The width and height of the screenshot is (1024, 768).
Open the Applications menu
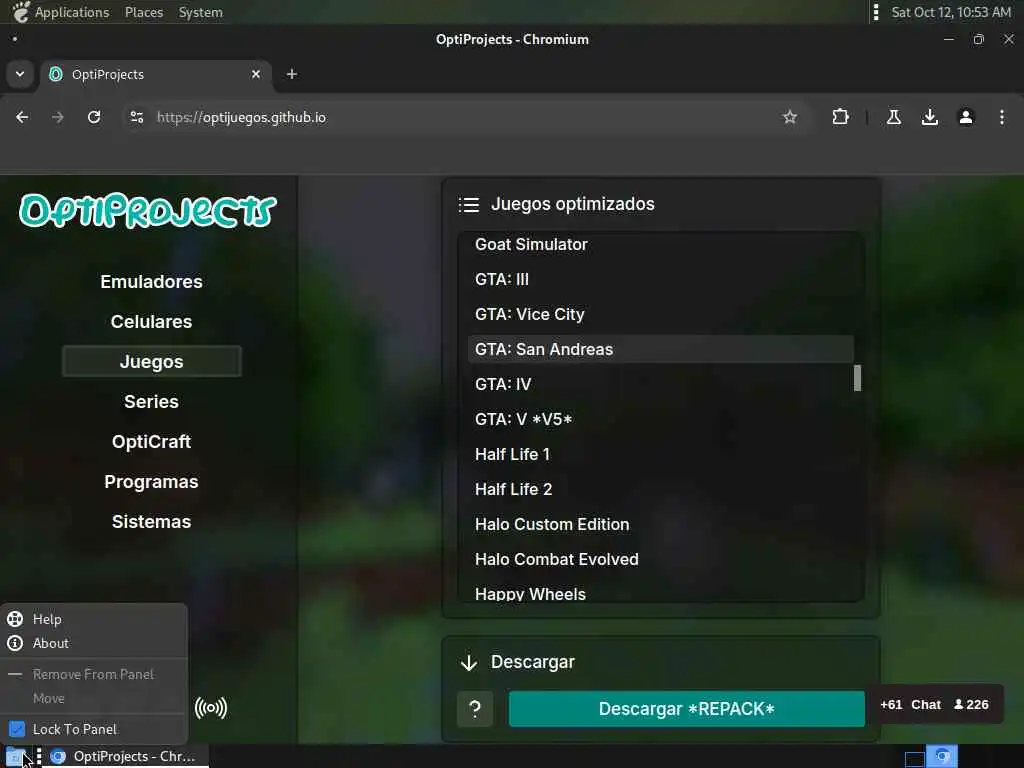coord(72,12)
